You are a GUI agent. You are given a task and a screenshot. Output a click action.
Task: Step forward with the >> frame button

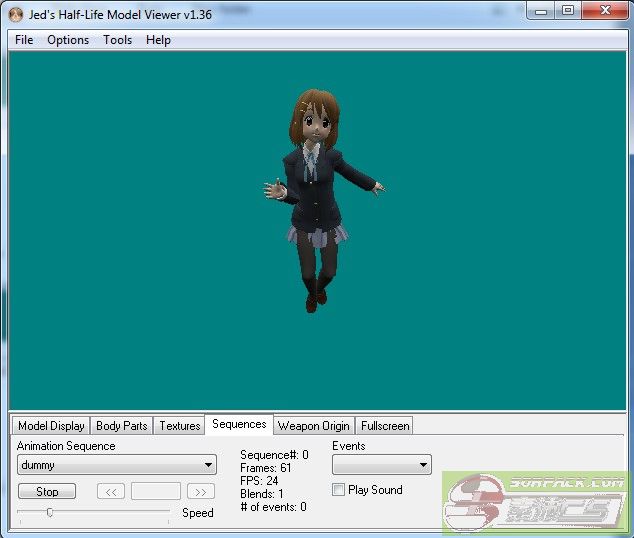click(201, 491)
